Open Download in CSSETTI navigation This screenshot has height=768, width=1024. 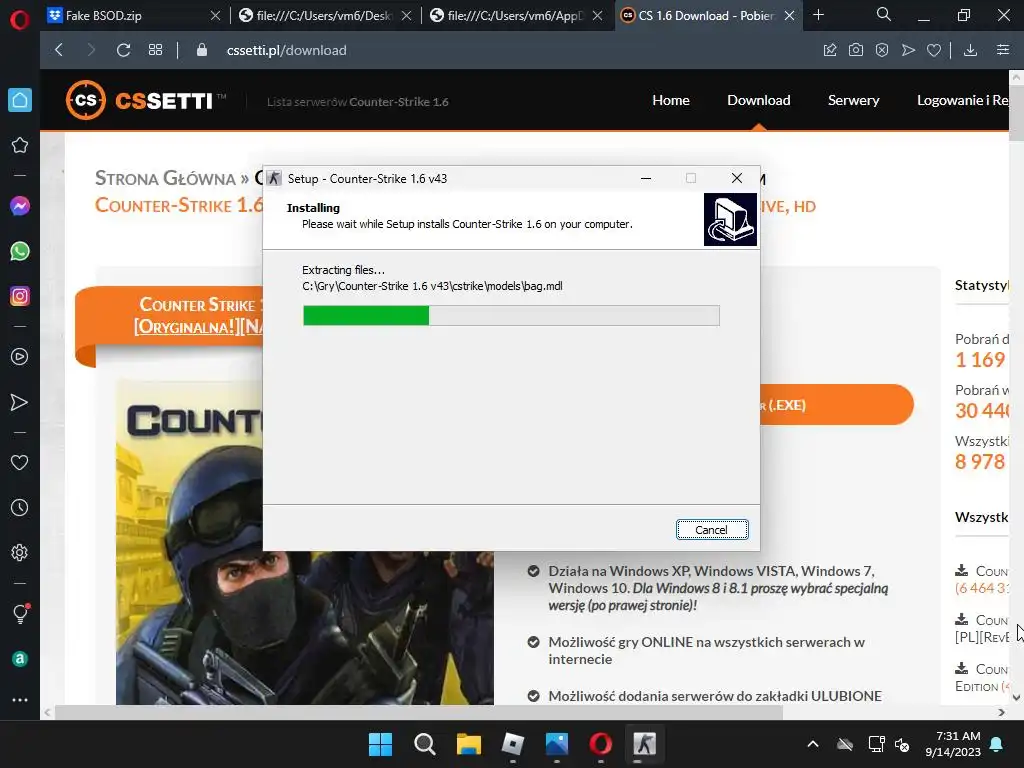[x=759, y=100]
